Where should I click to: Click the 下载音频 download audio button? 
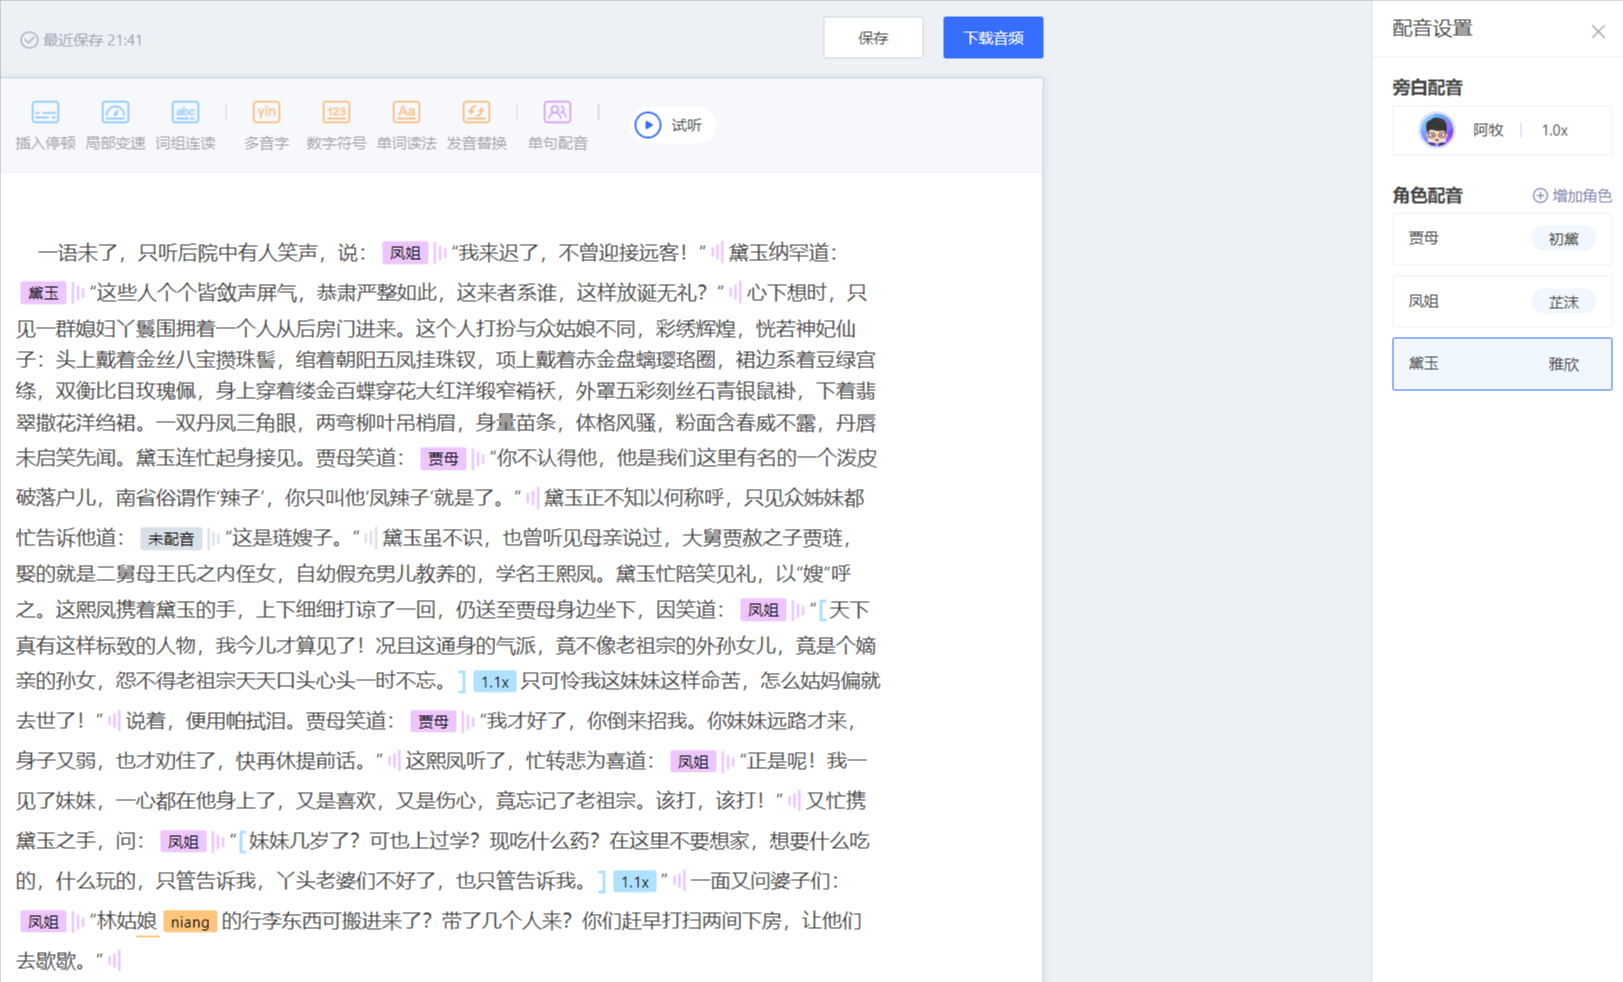[992, 37]
